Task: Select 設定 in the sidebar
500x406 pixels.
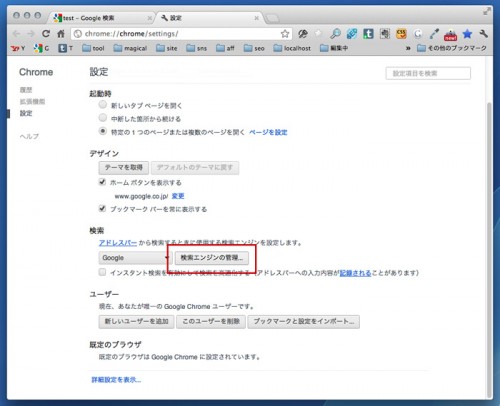Action: [x=26, y=113]
